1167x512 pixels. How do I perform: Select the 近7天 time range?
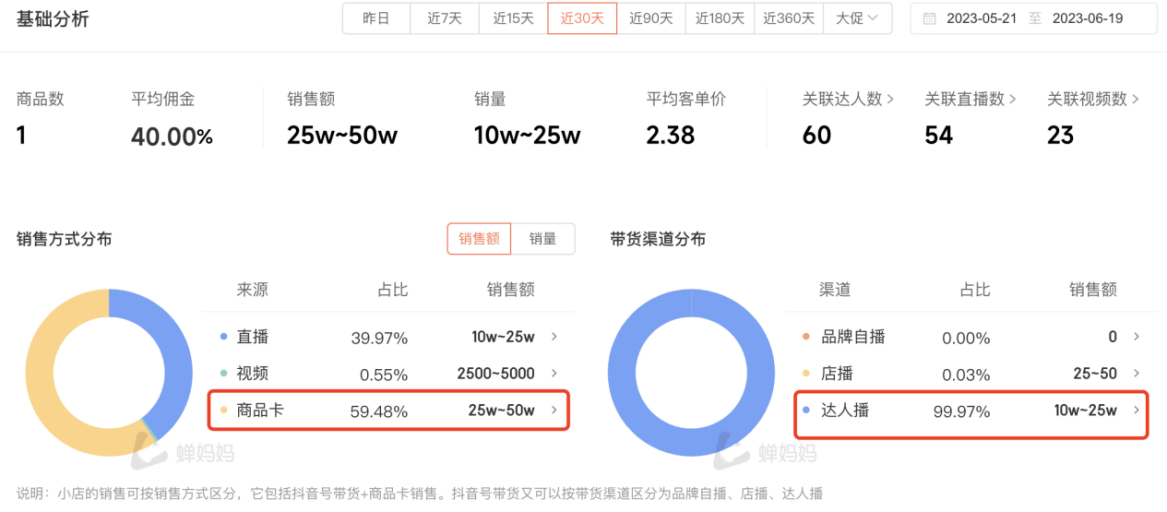tap(445, 18)
